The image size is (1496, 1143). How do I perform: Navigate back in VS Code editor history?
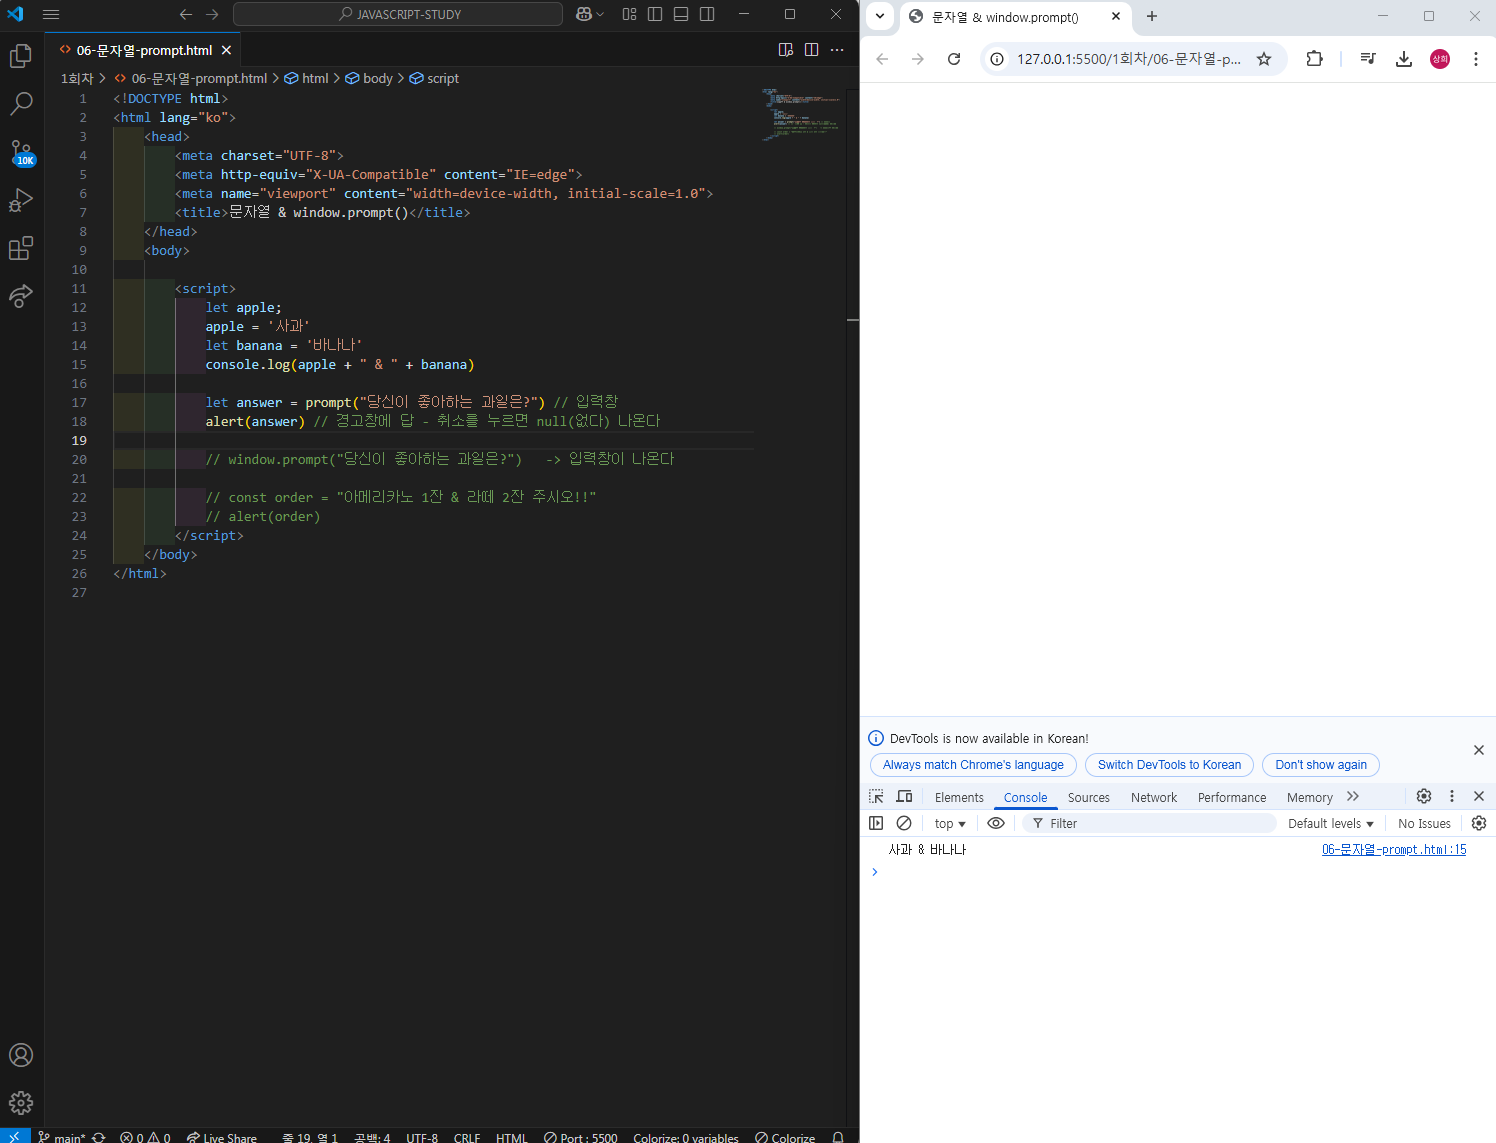coord(186,14)
